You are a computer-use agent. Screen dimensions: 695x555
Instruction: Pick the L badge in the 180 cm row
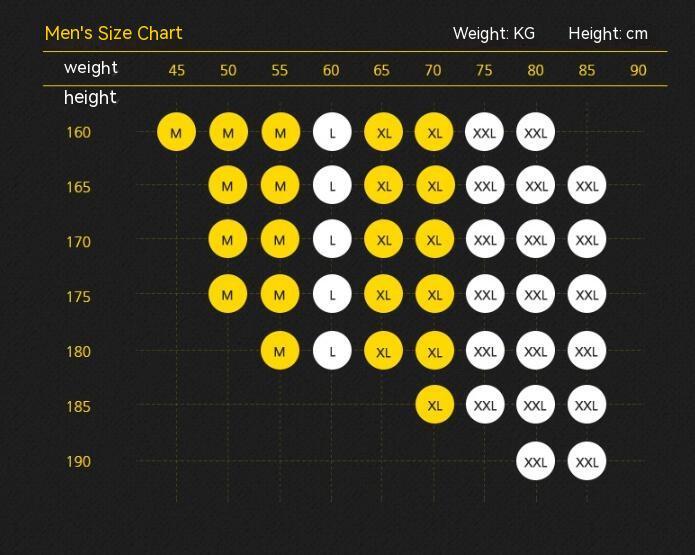coord(332,351)
